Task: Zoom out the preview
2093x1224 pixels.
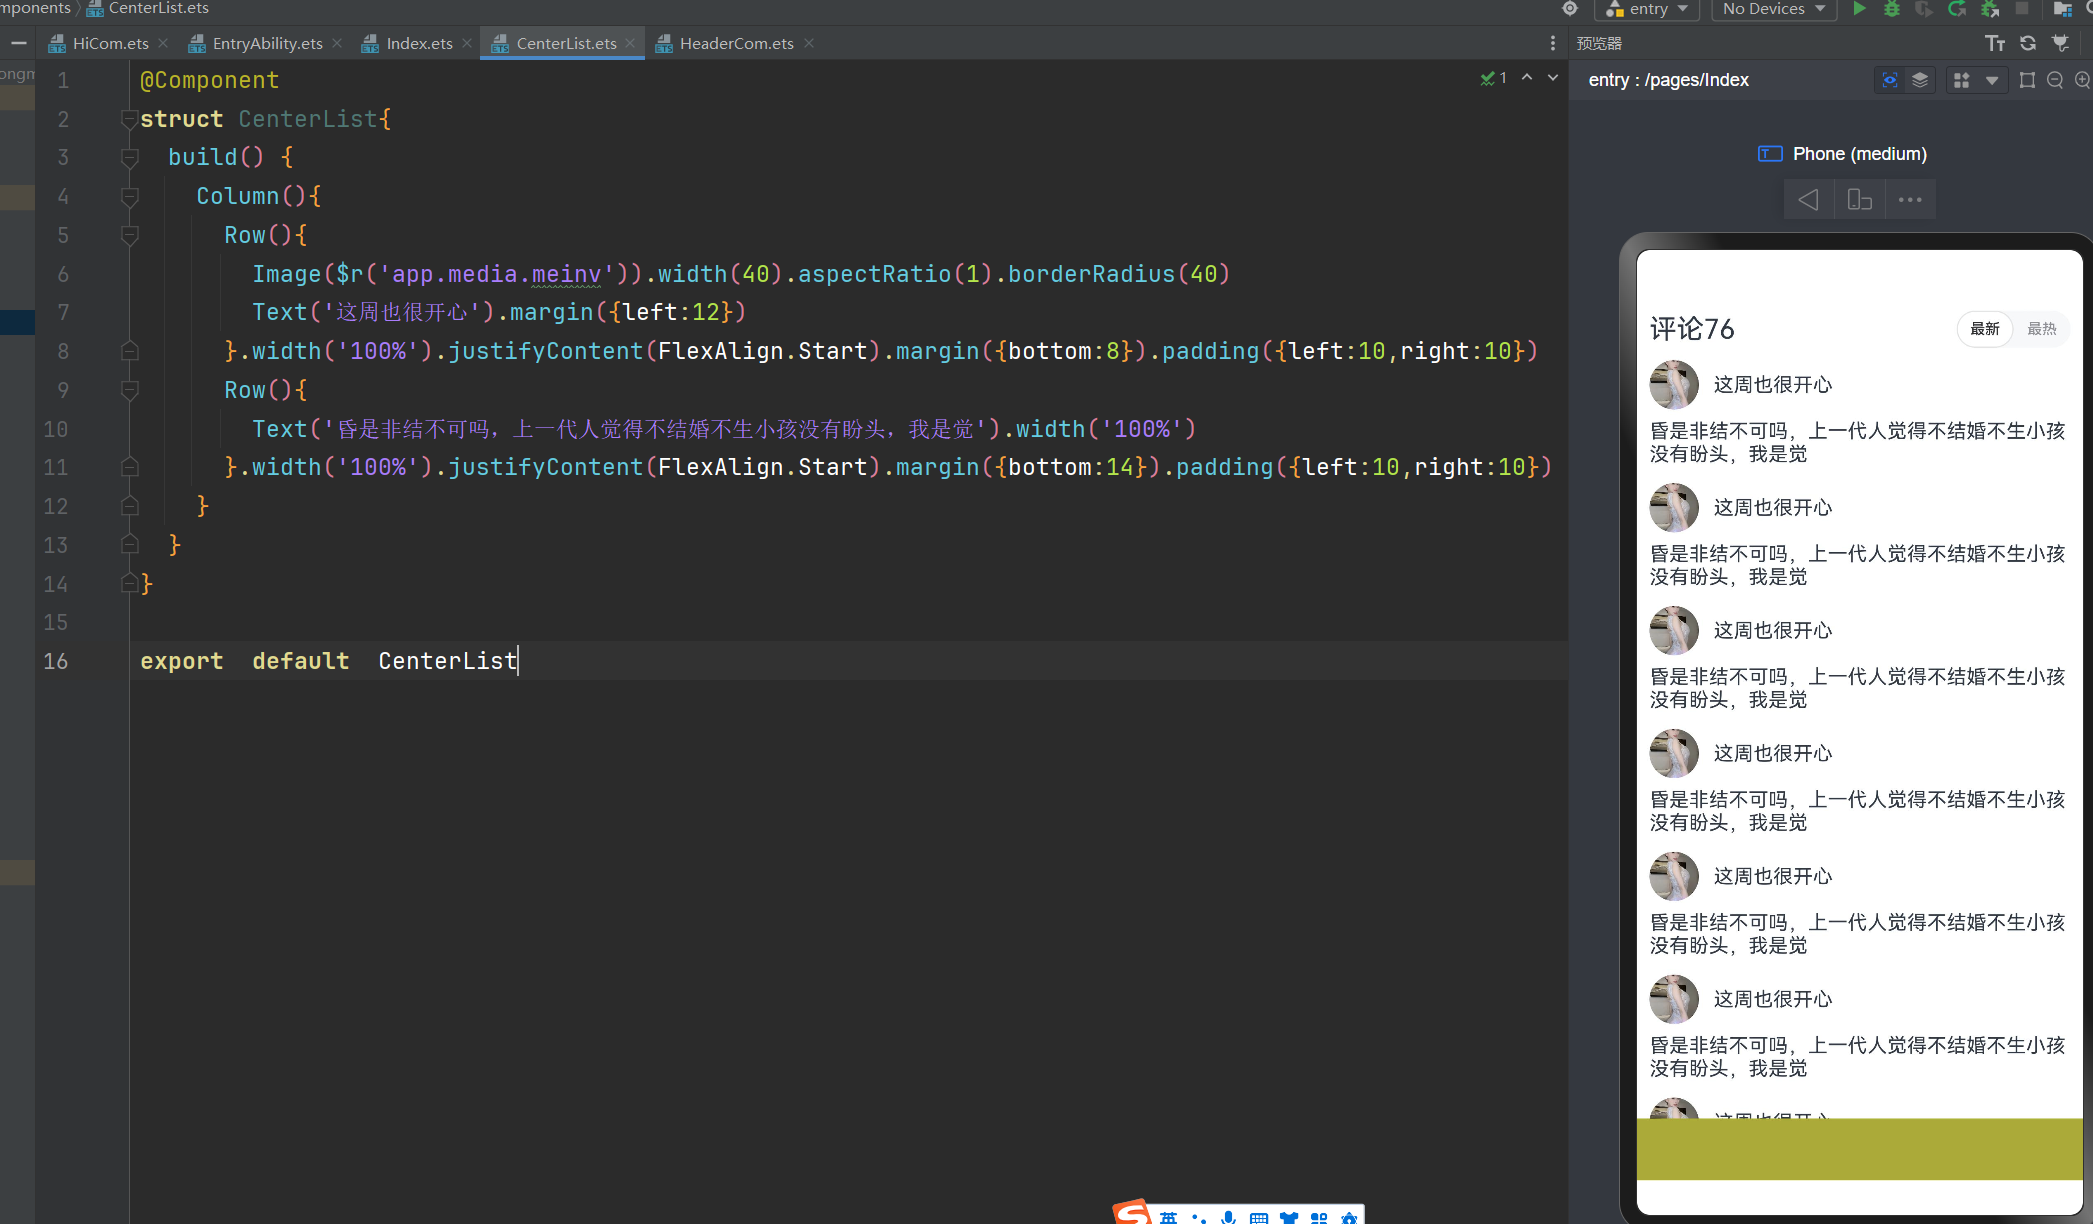Action: coord(2055,80)
